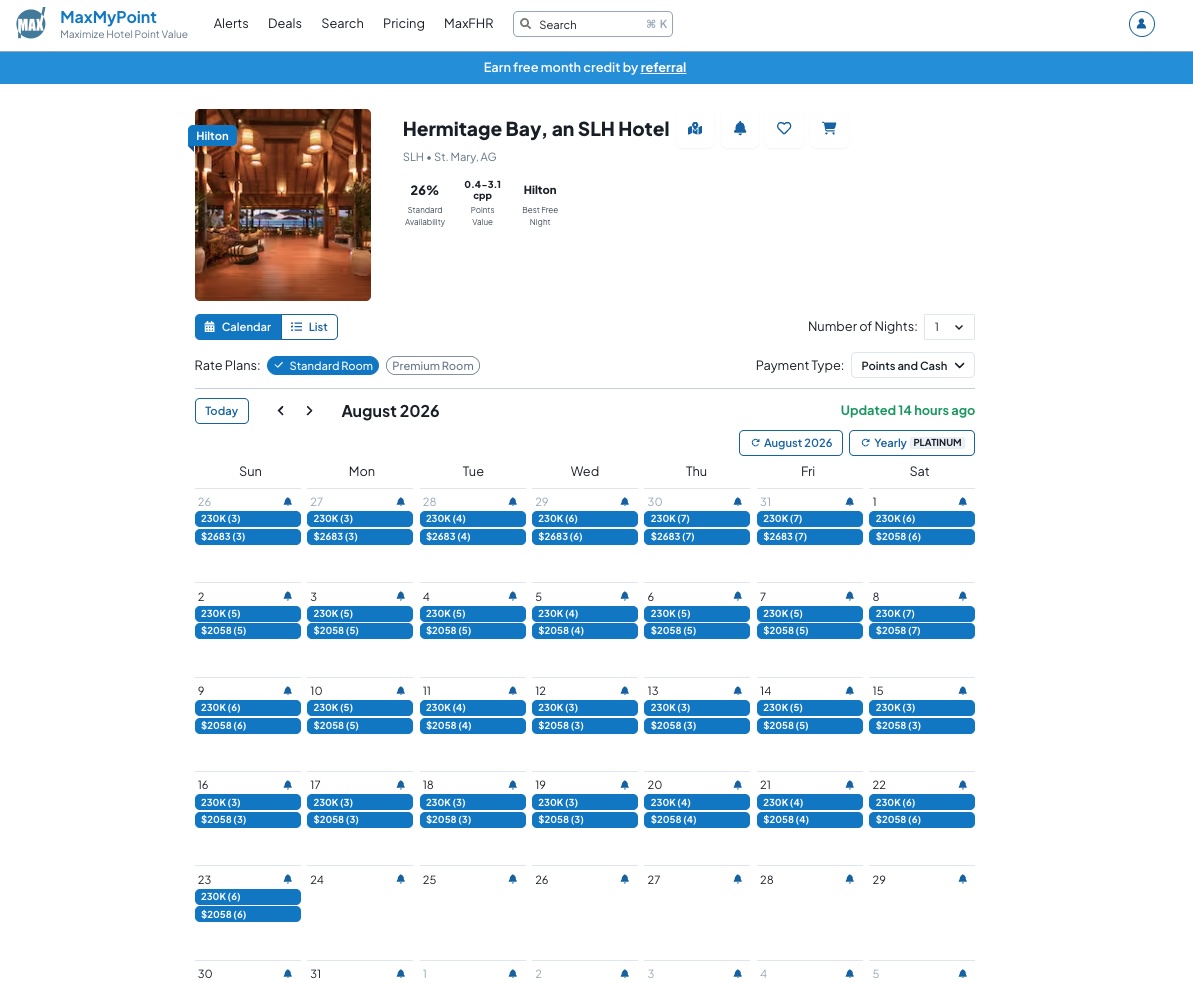
Task: Select $2058 (4) rate on August 20
Action: pyautogui.click(x=696, y=819)
